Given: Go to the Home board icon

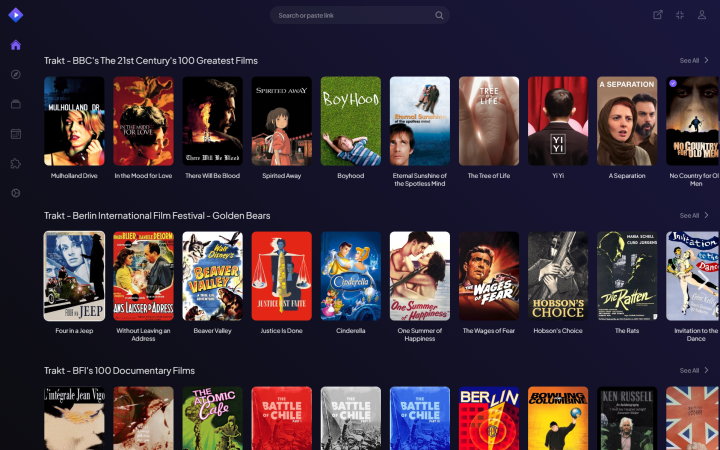Looking at the screenshot, I should point(15,45).
